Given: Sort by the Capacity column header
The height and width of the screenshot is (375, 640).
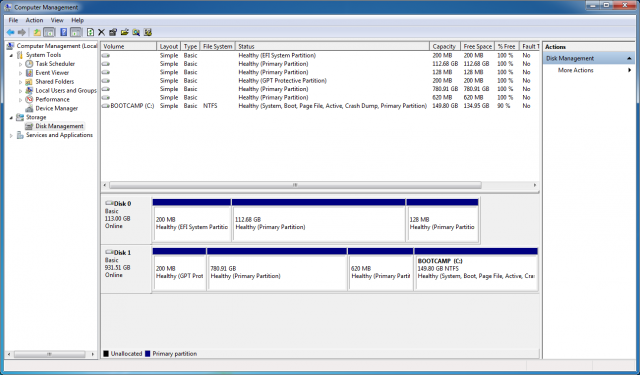Looking at the screenshot, I should click(x=445, y=46).
